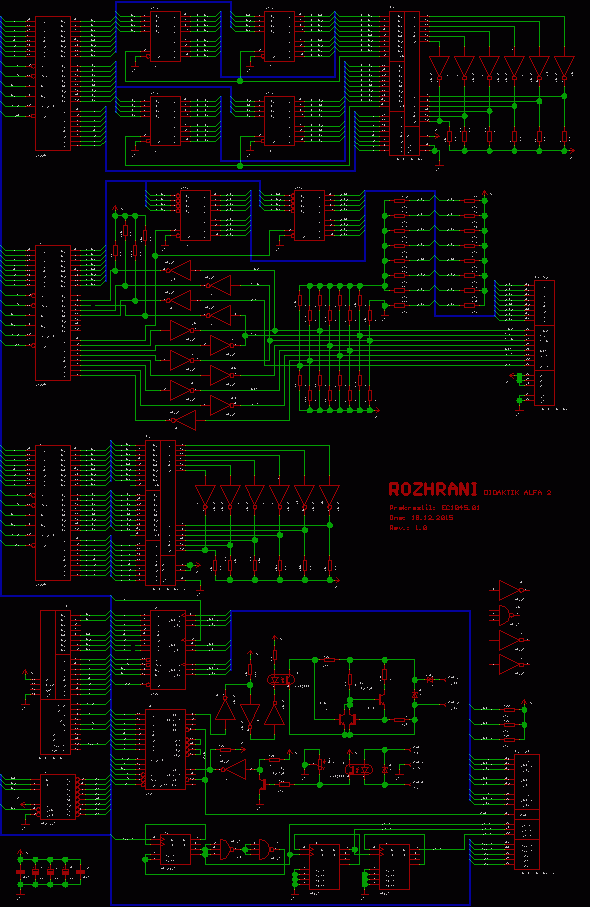Screen dimensions: 590x907
Task: Select the bottommost spare inverter symbol at right
Action: pyautogui.click(x=511, y=665)
